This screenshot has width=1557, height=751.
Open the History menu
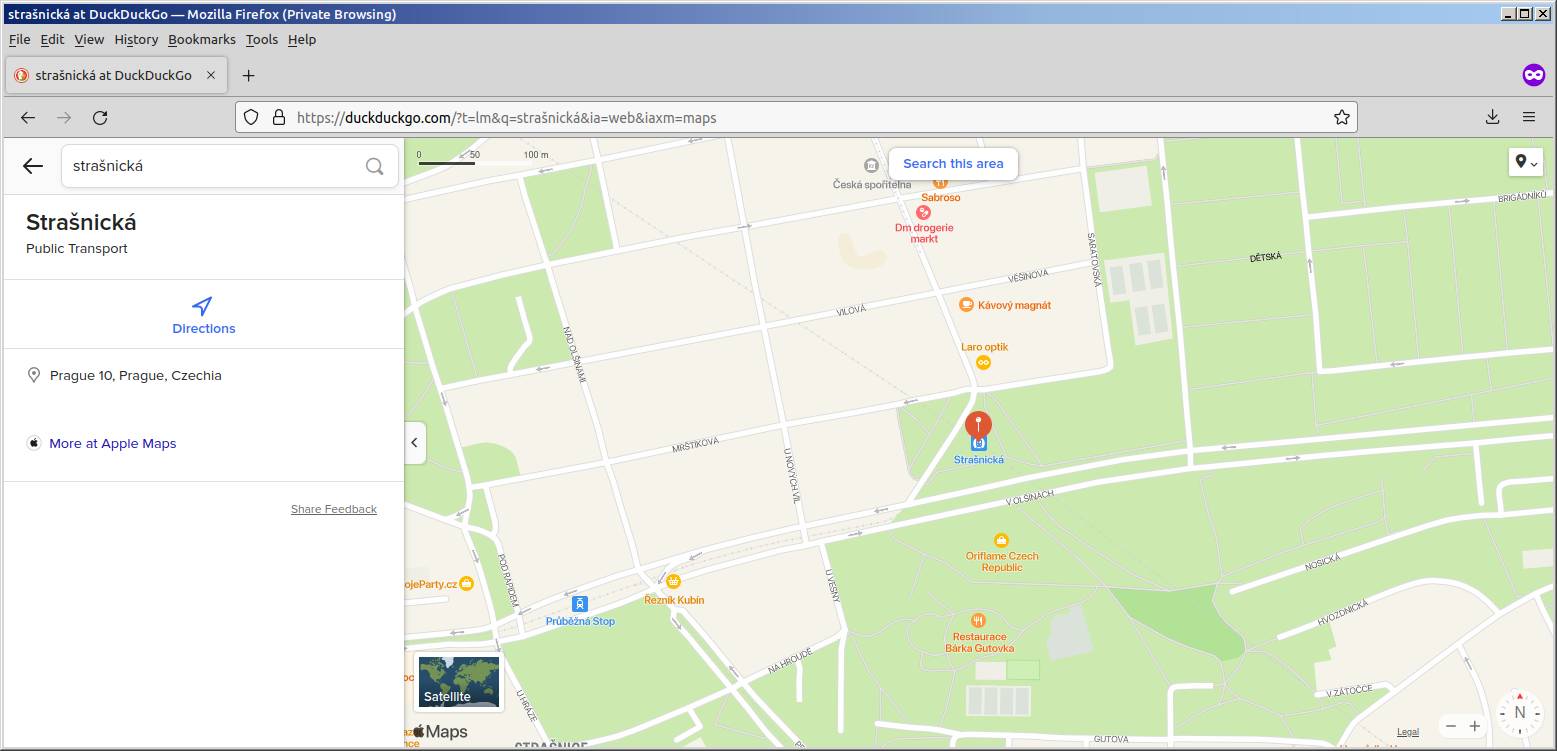(x=136, y=39)
